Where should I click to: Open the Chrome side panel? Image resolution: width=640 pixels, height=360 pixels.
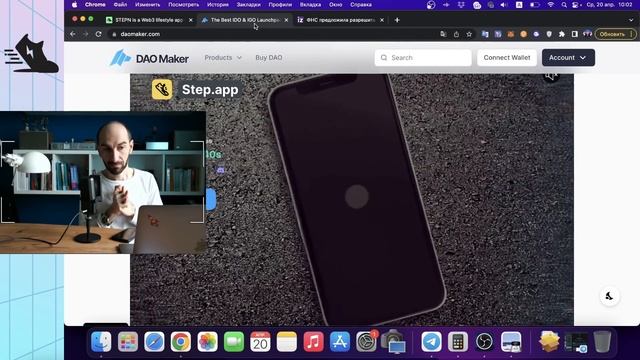tap(575, 34)
